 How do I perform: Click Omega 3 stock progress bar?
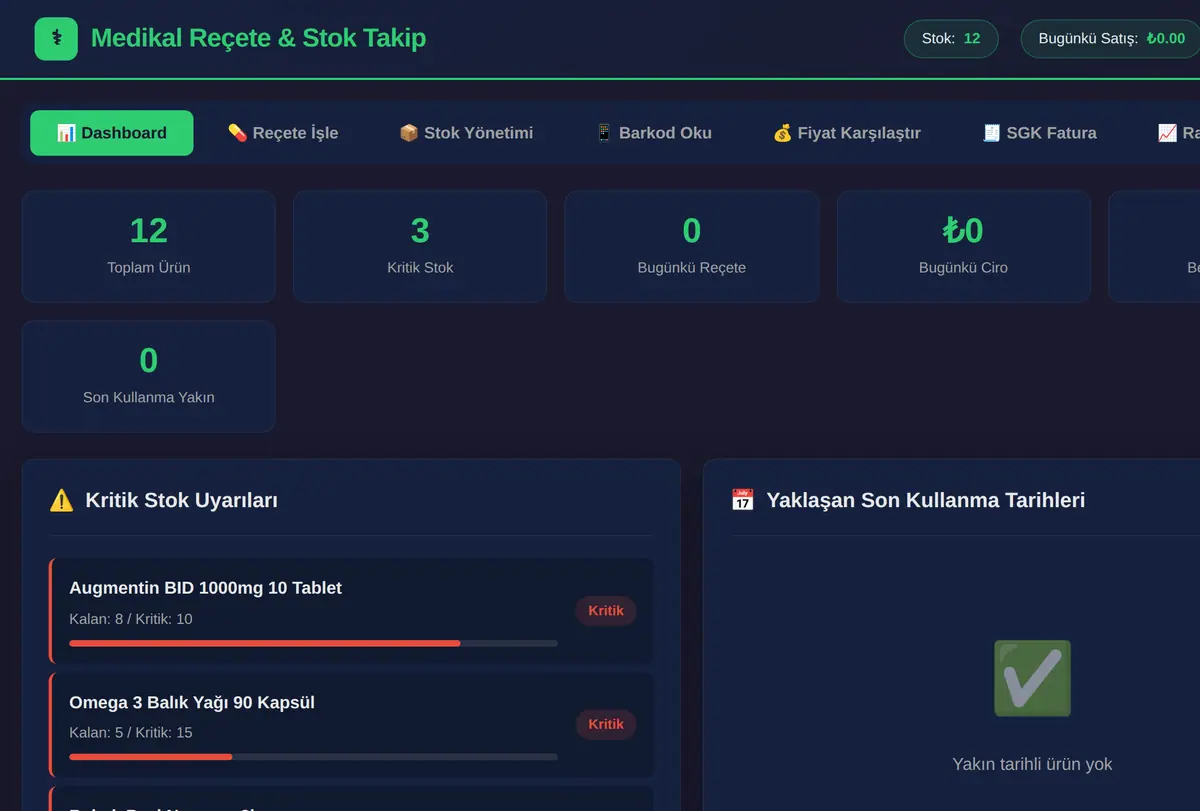[313, 757]
